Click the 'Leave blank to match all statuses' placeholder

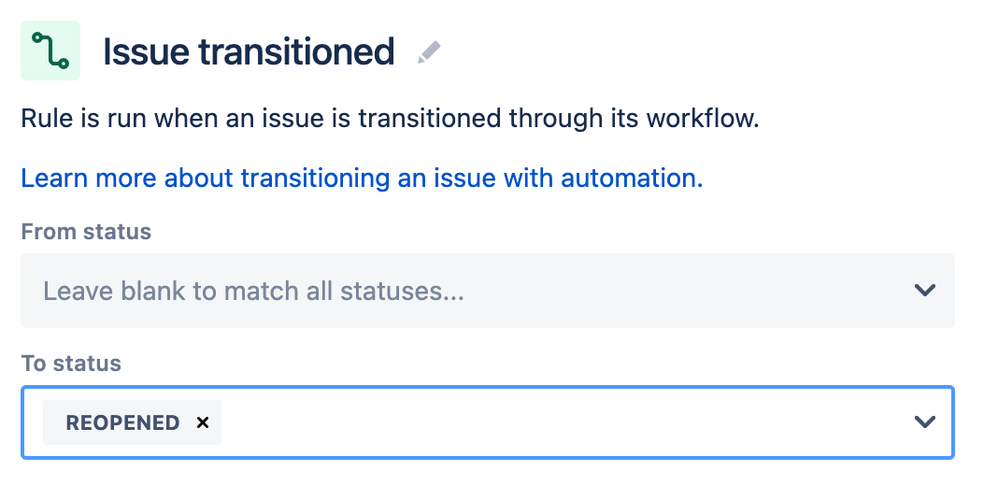253,291
